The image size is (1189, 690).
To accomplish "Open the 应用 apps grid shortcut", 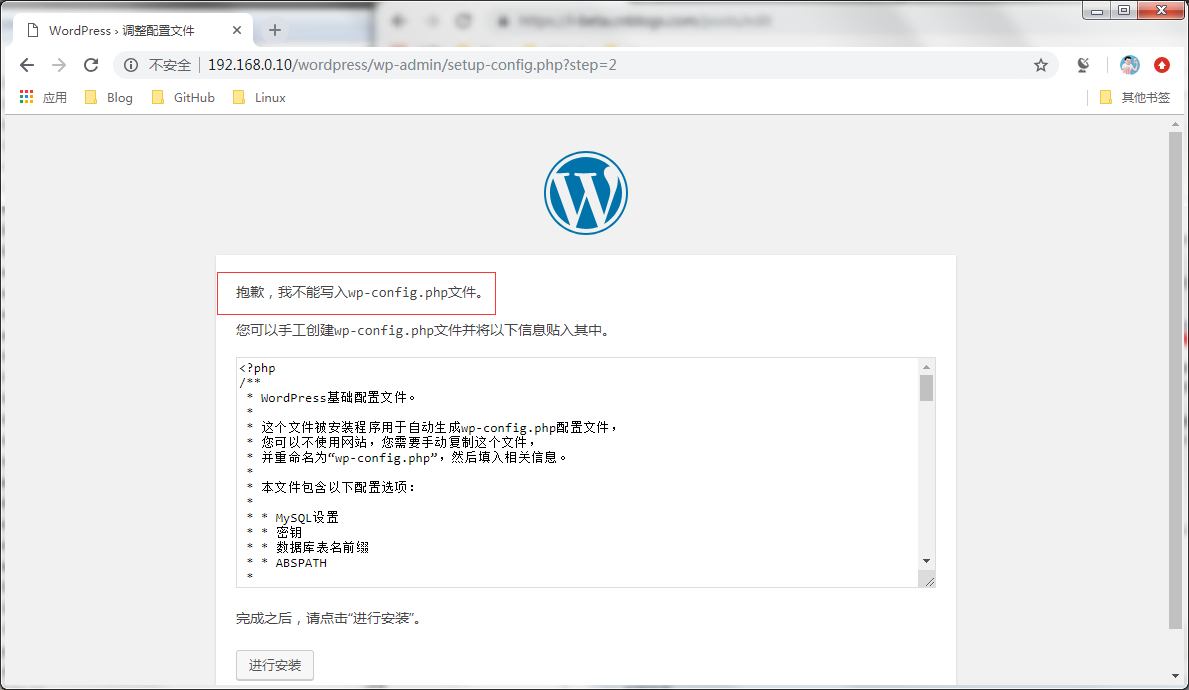I will pyautogui.click(x=43, y=97).
